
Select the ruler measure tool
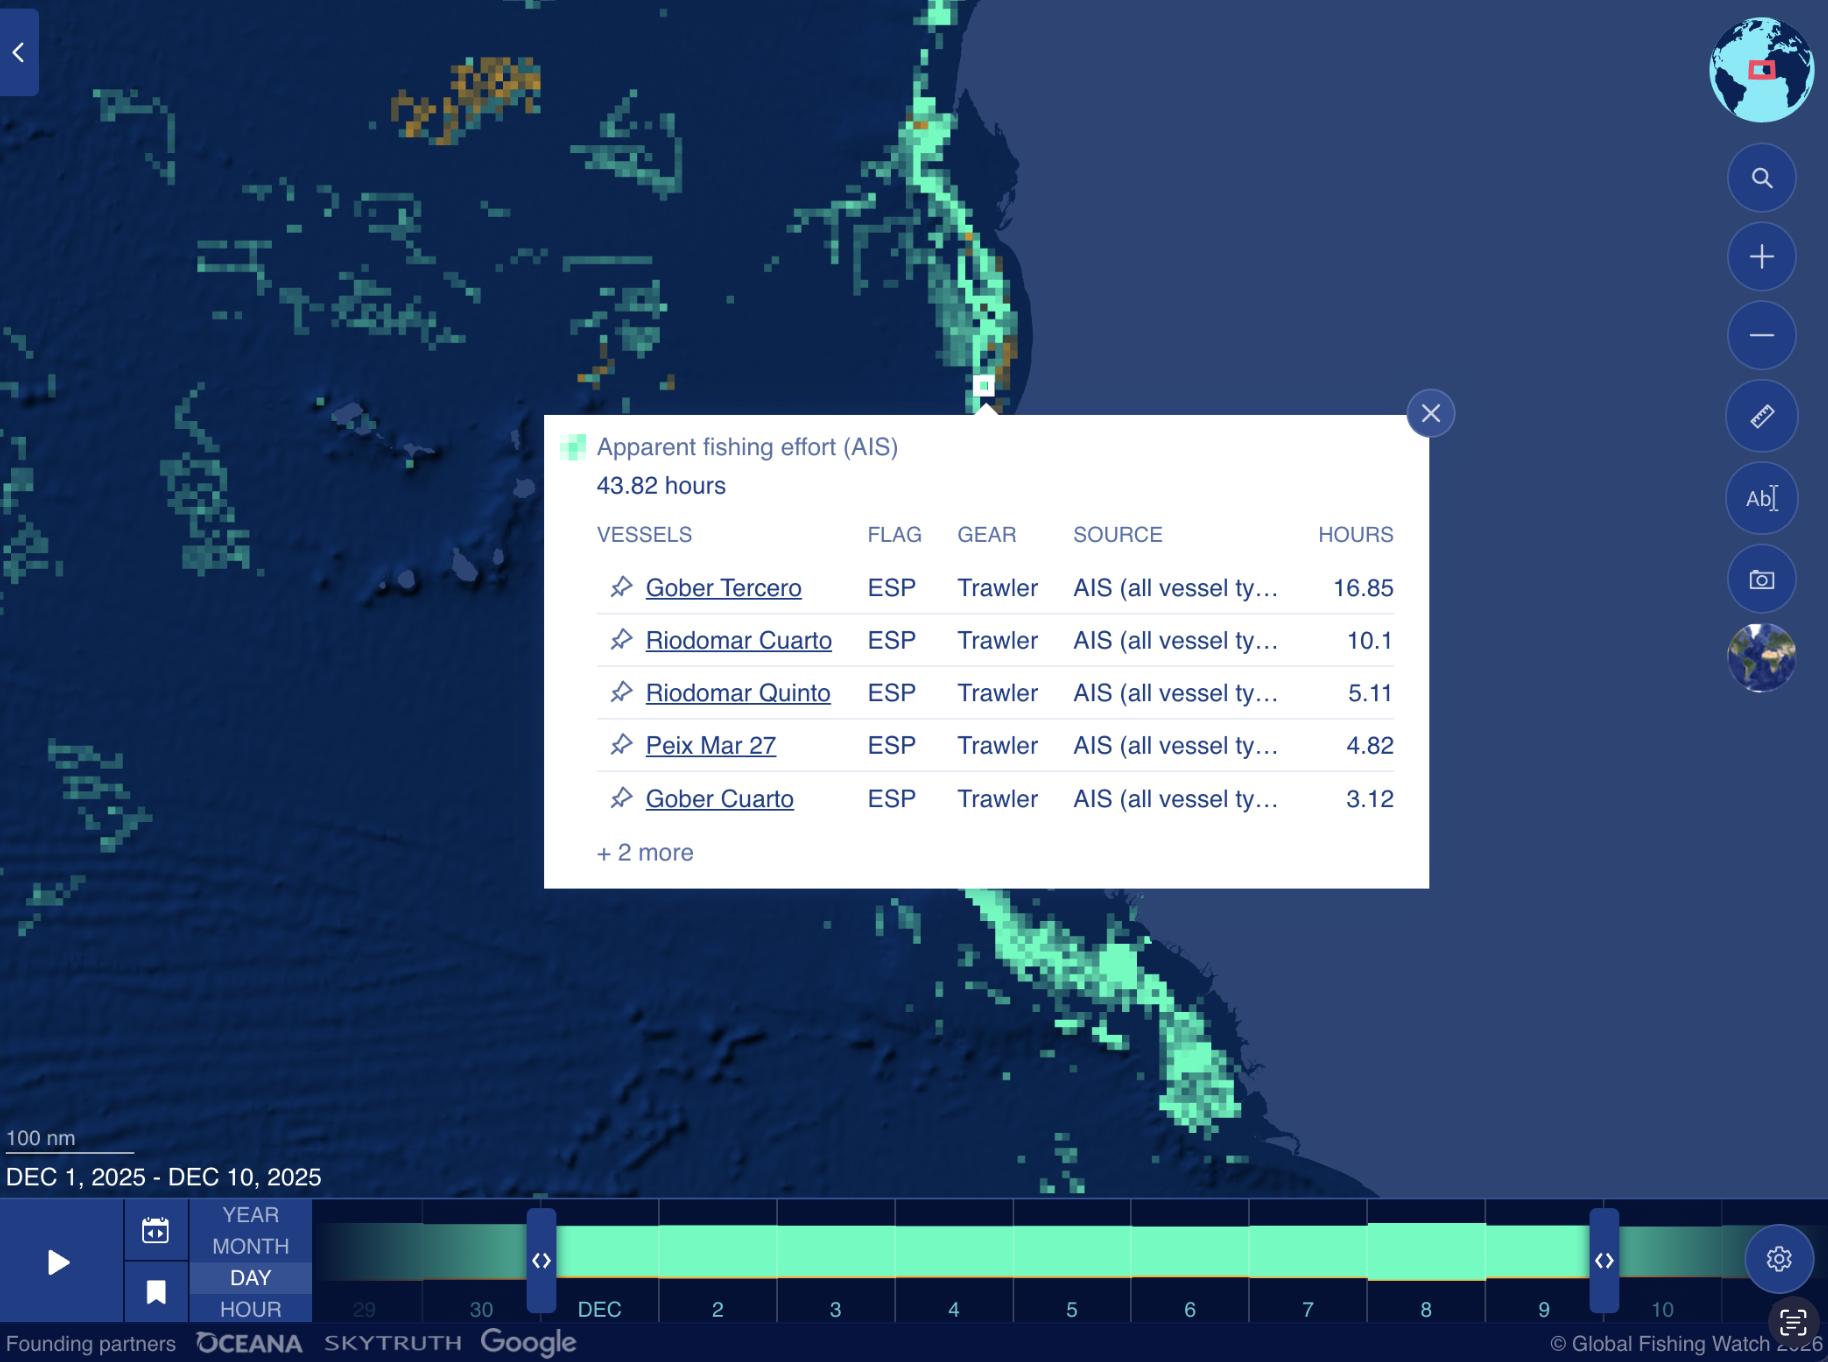(1761, 416)
